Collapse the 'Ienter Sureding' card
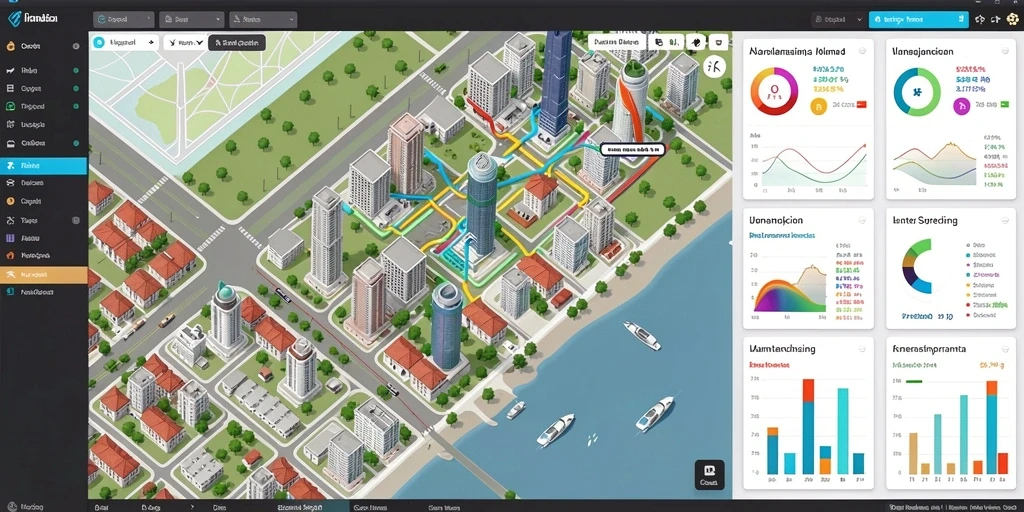The width and height of the screenshot is (1024, 512). [x=1005, y=220]
